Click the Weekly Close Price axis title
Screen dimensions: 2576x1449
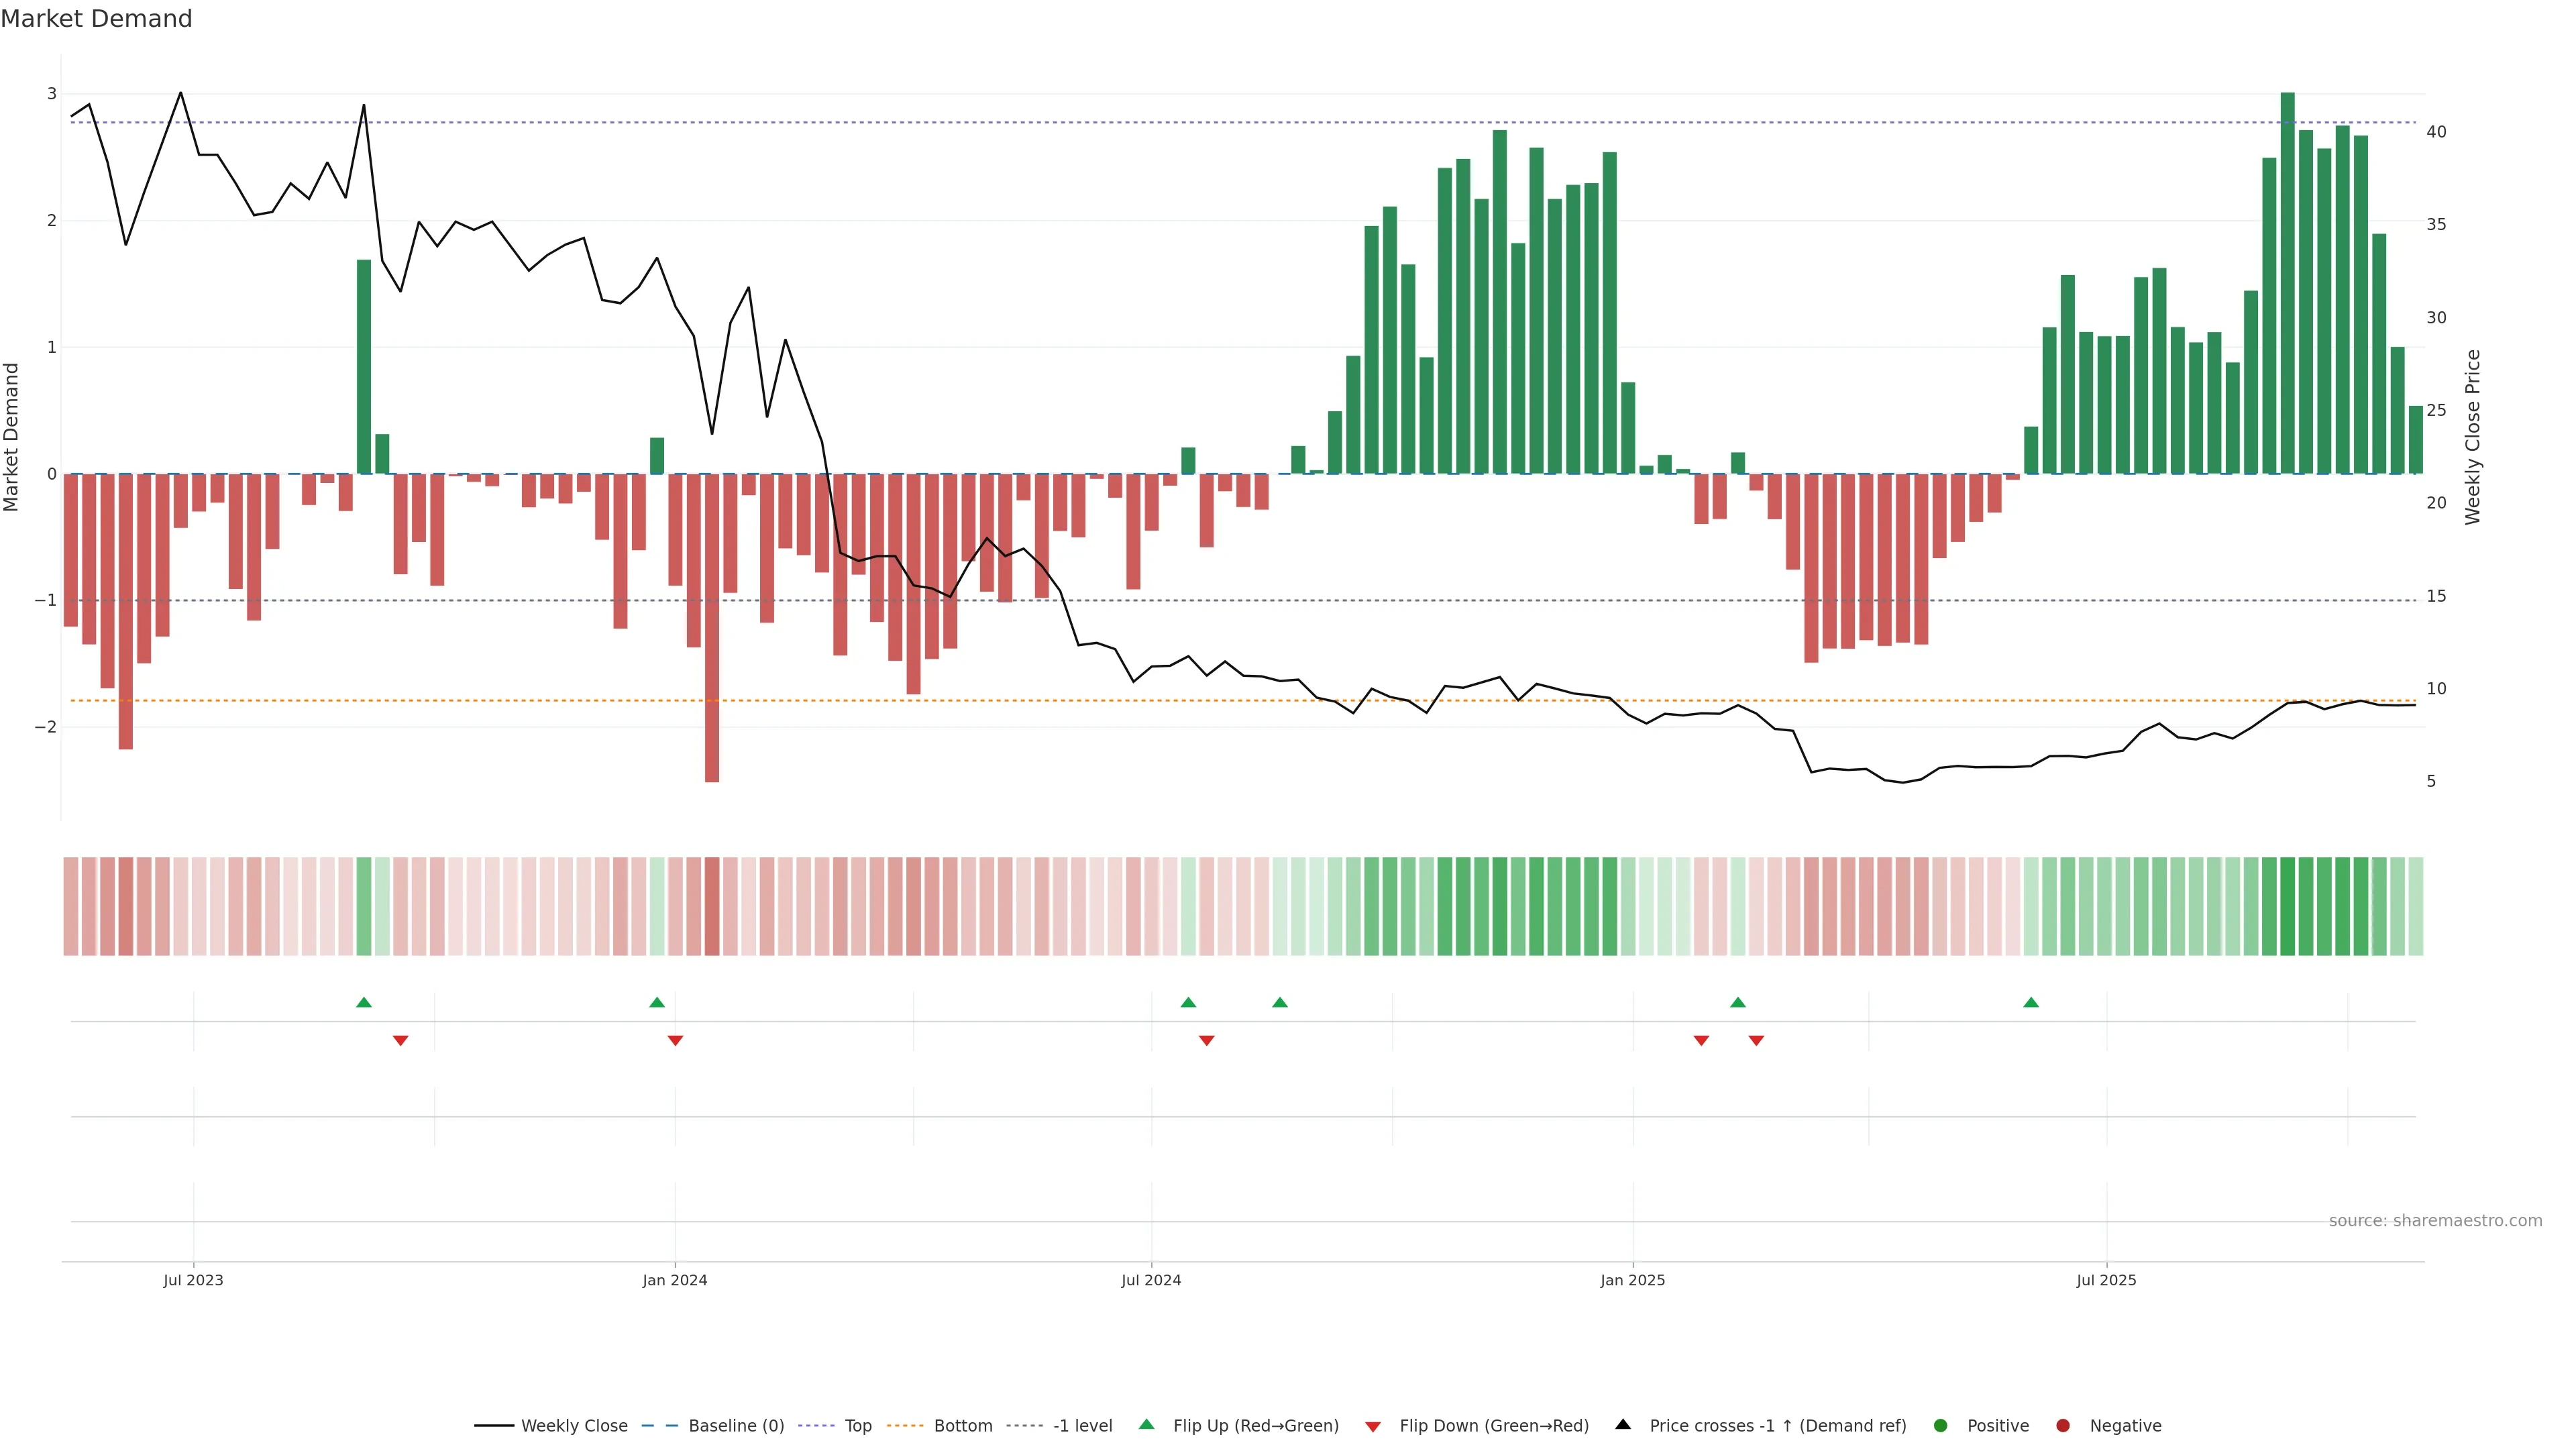pyautogui.click(x=2473, y=437)
